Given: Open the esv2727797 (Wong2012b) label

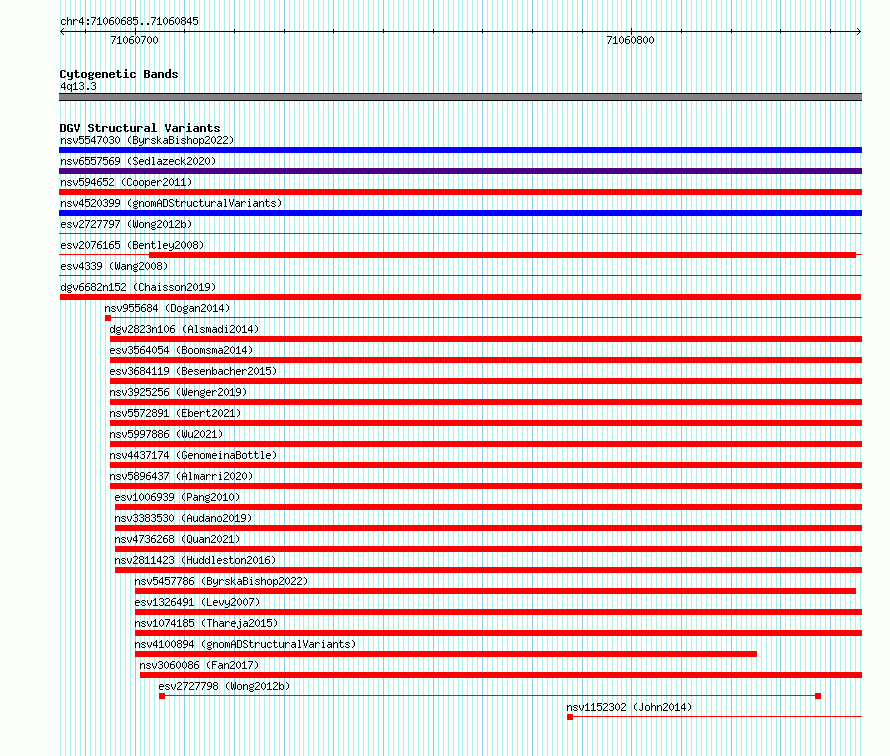Looking at the screenshot, I should [x=126, y=224].
